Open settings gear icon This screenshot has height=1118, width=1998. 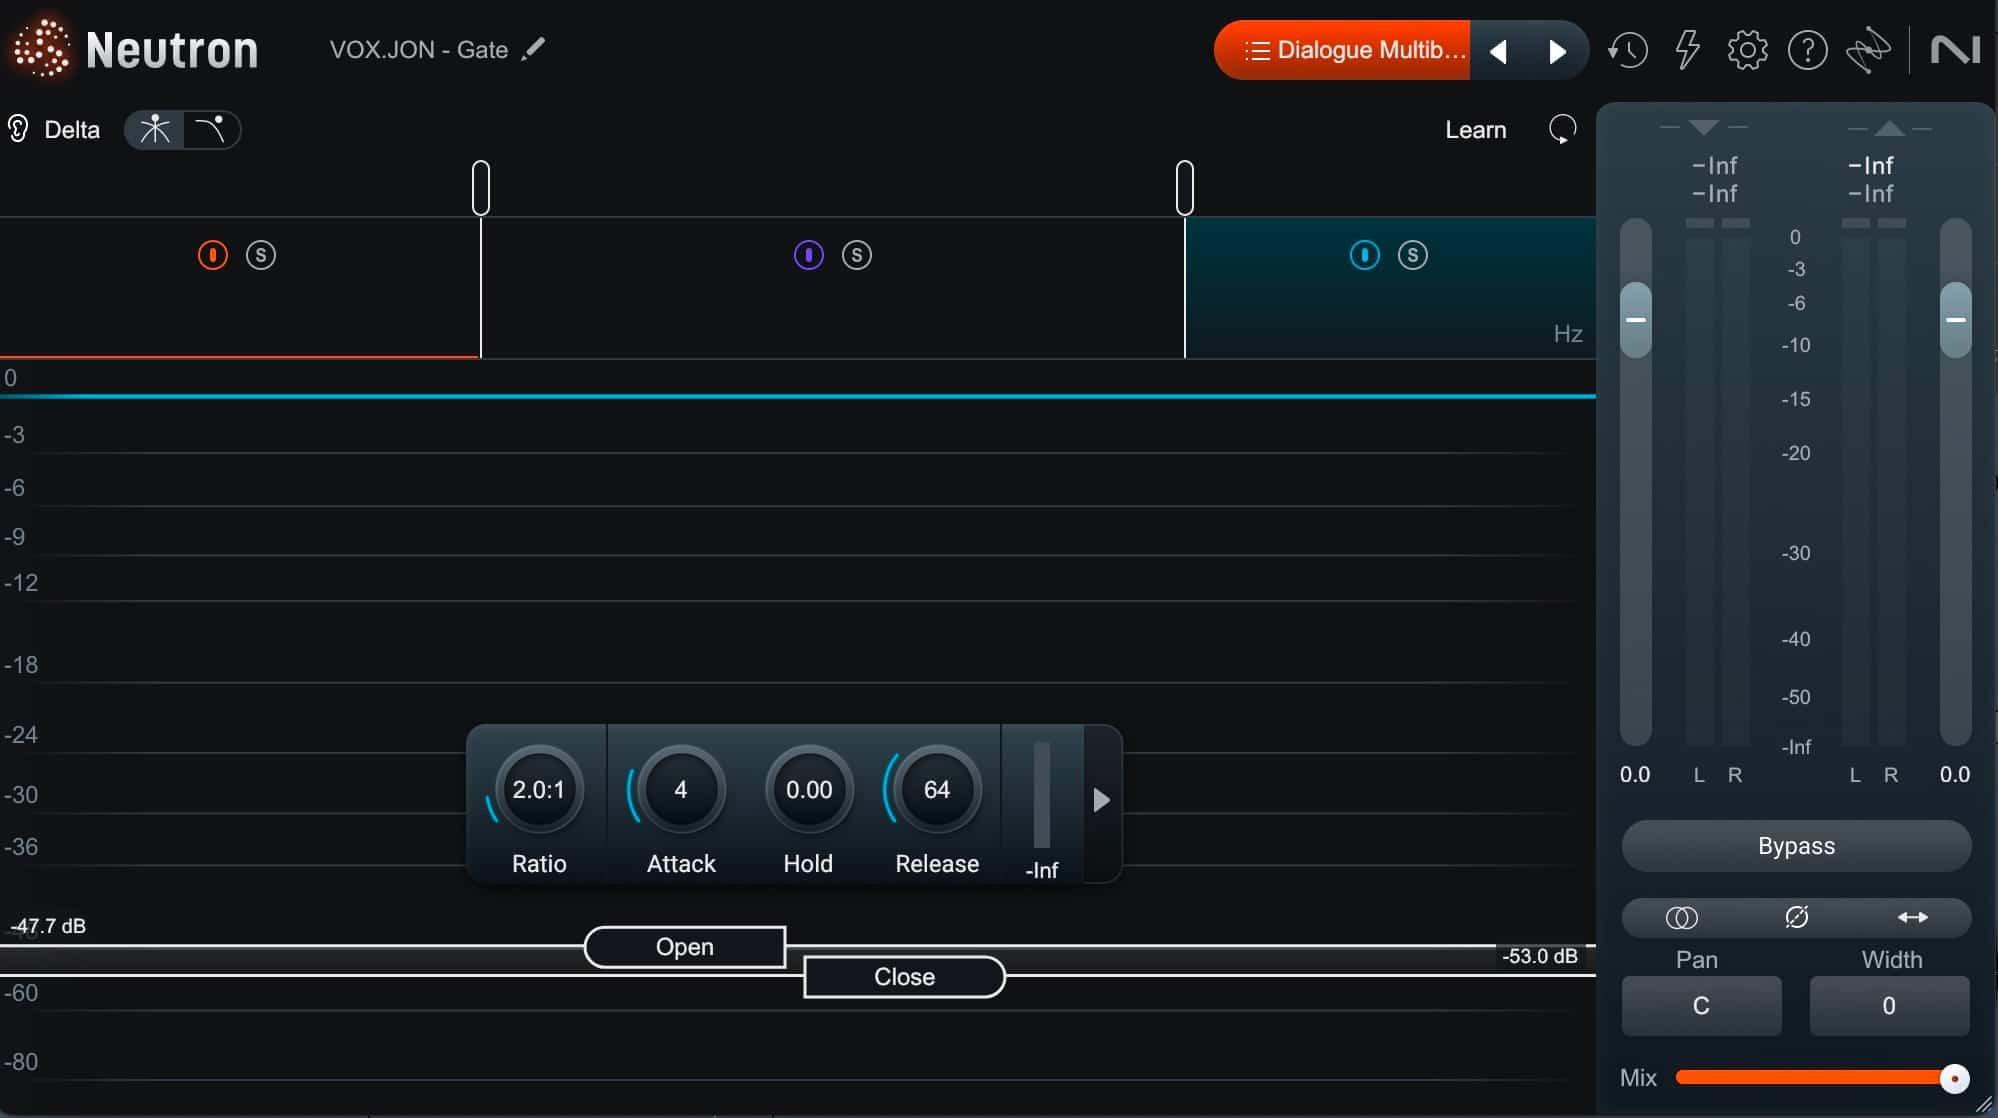click(x=1747, y=50)
